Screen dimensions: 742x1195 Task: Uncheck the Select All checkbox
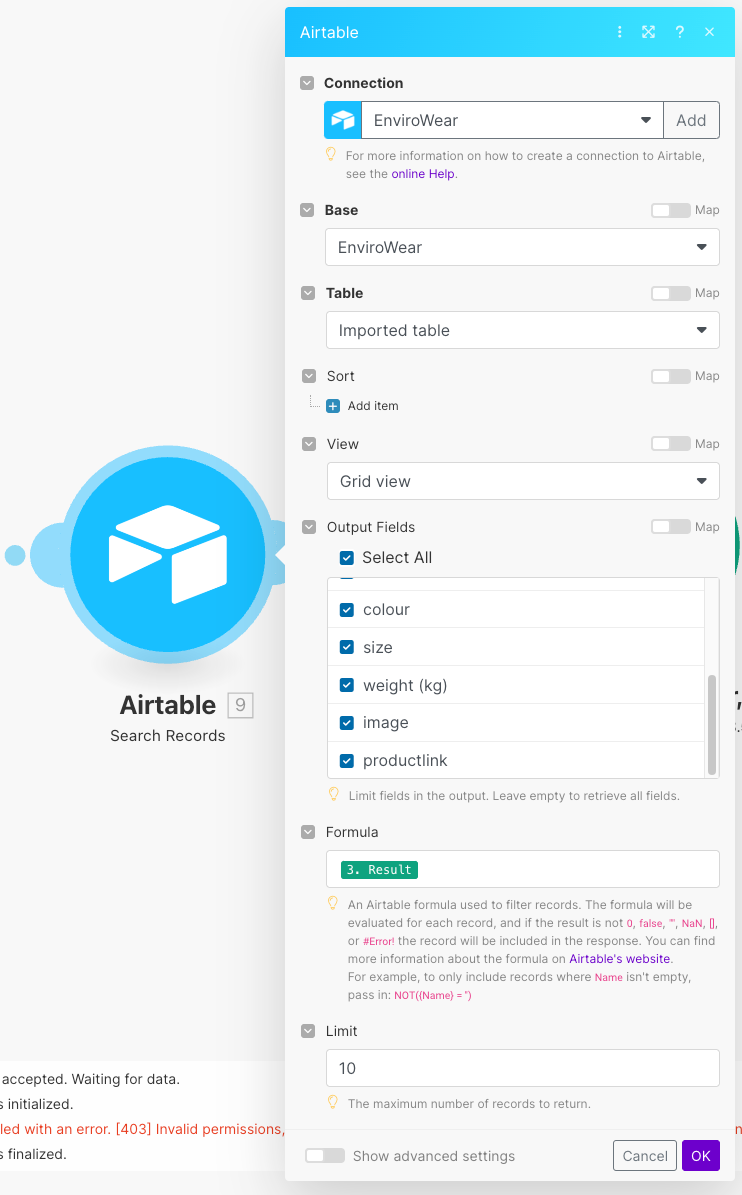(x=347, y=558)
